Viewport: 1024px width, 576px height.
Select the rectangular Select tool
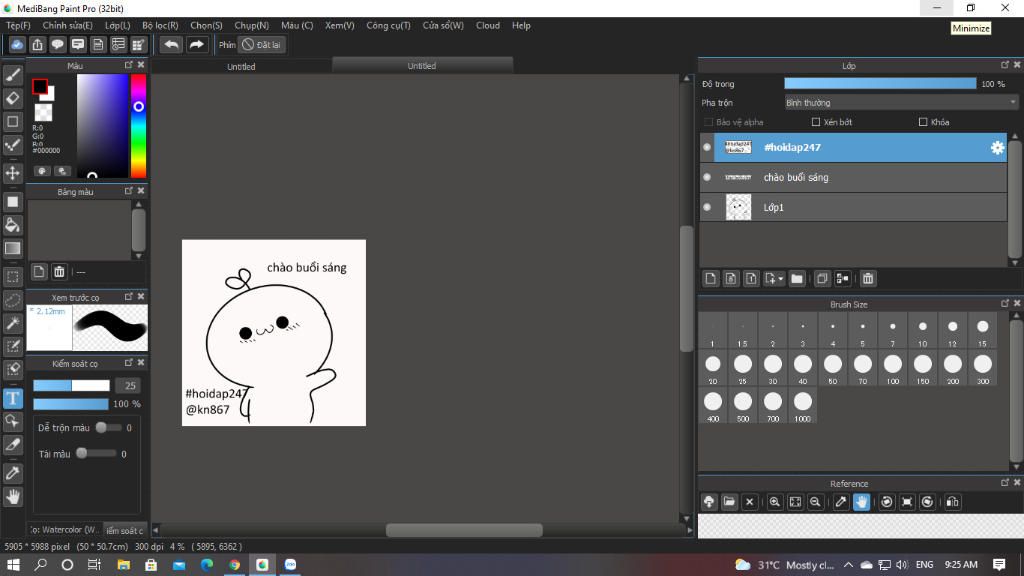click(x=12, y=276)
